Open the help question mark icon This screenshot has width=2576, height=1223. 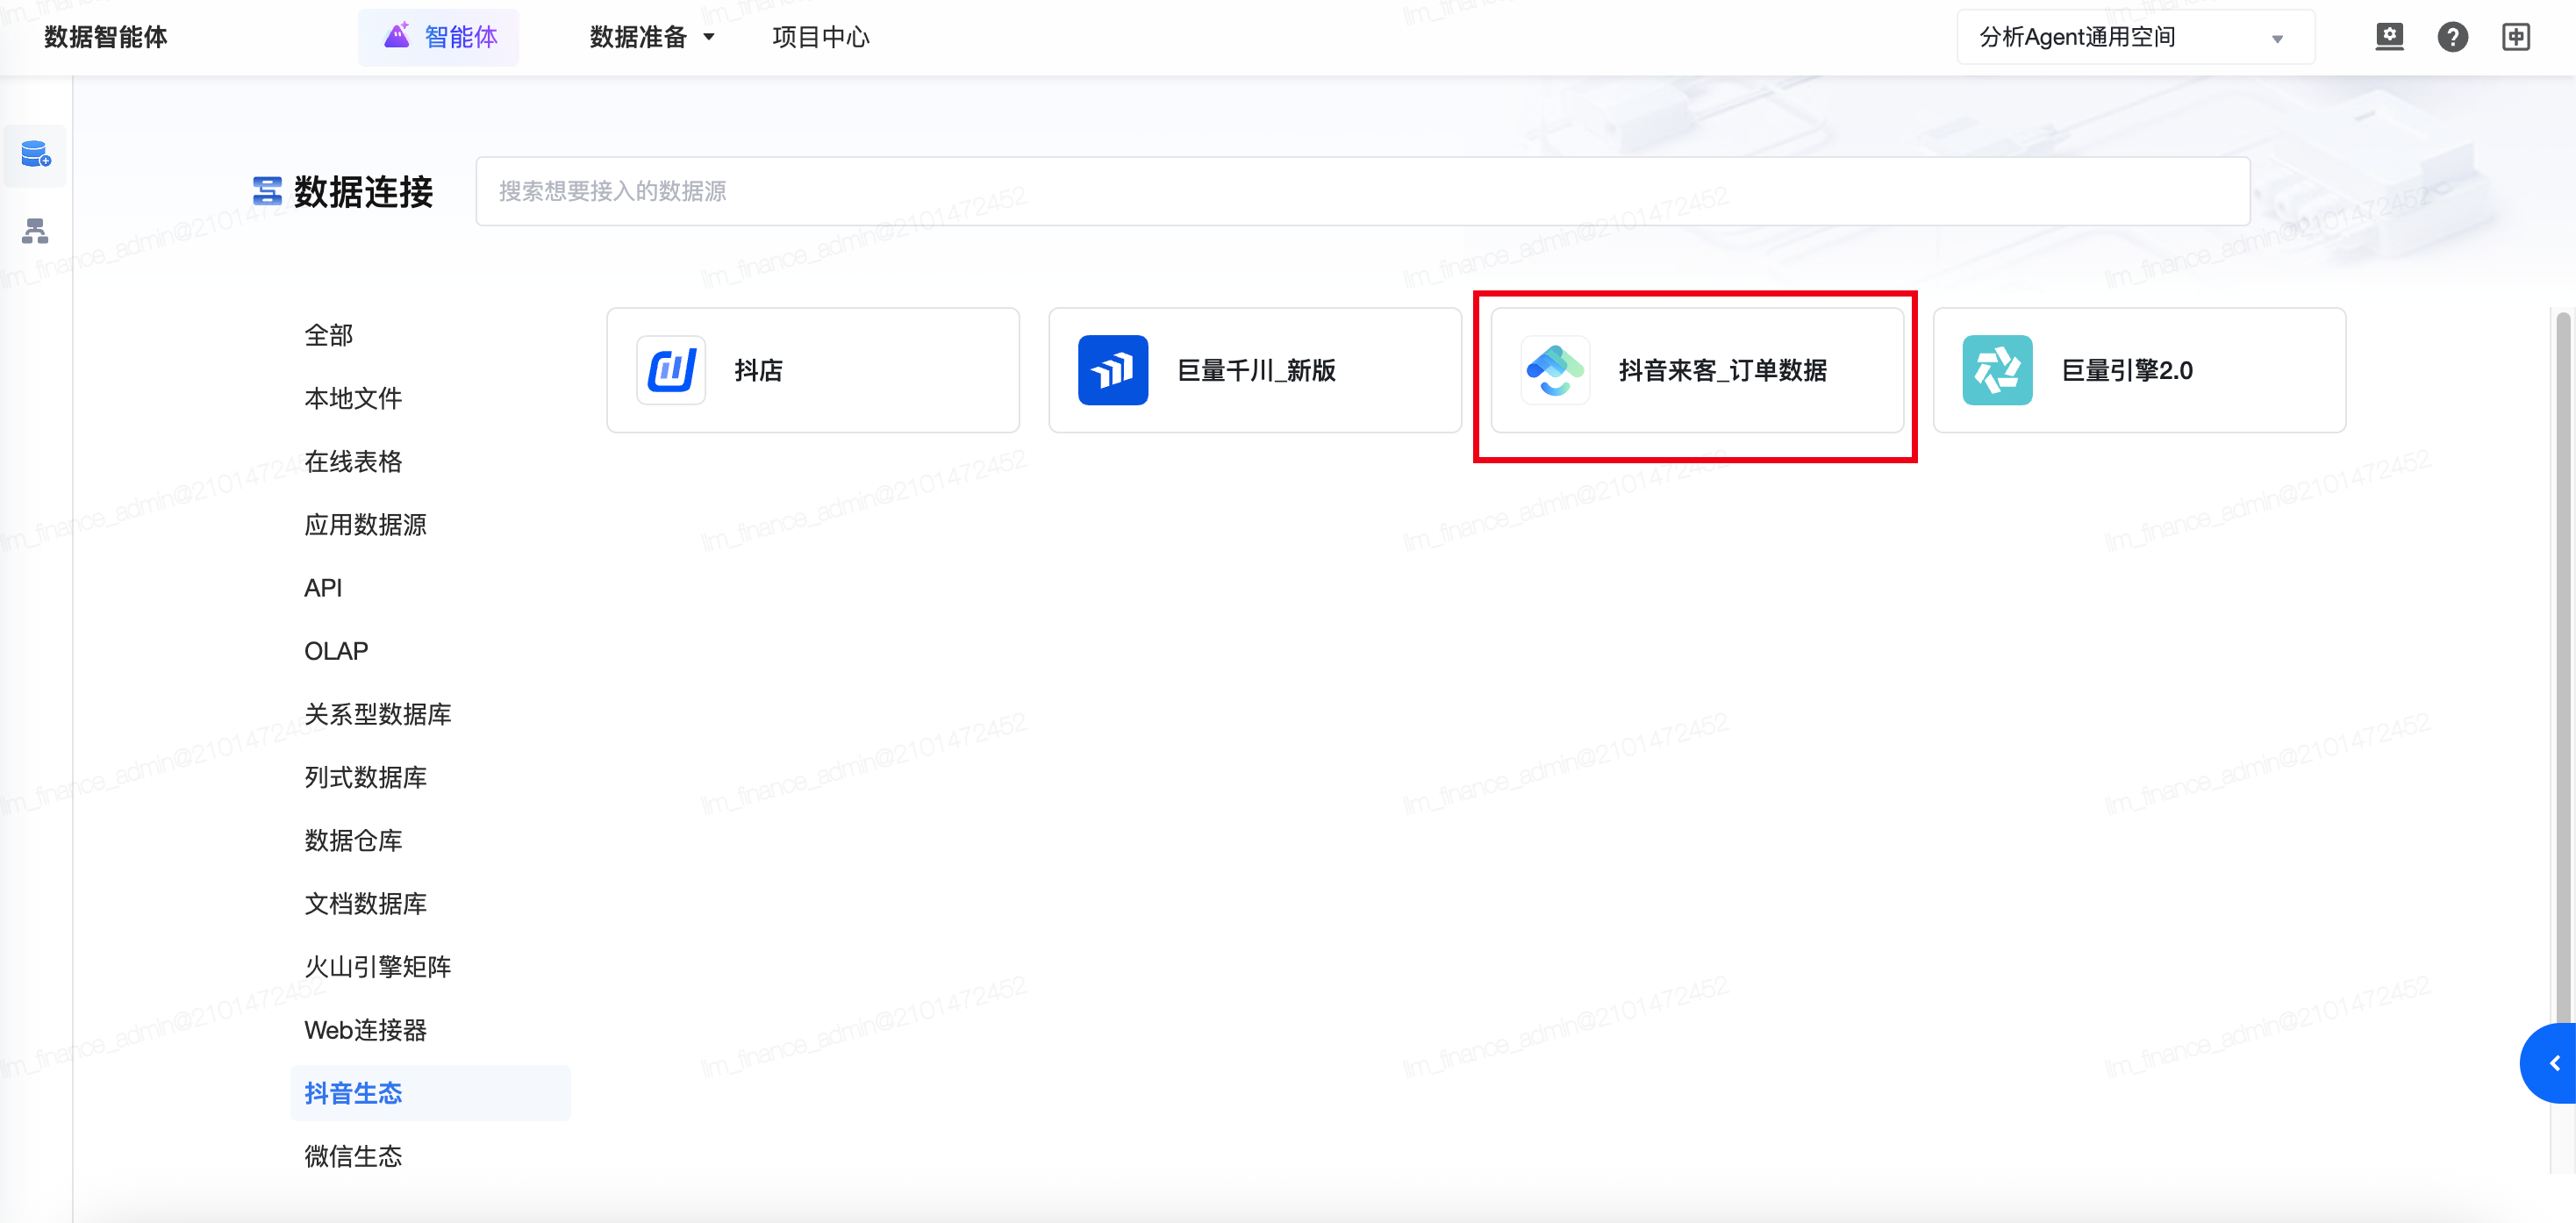point(2452,37)
